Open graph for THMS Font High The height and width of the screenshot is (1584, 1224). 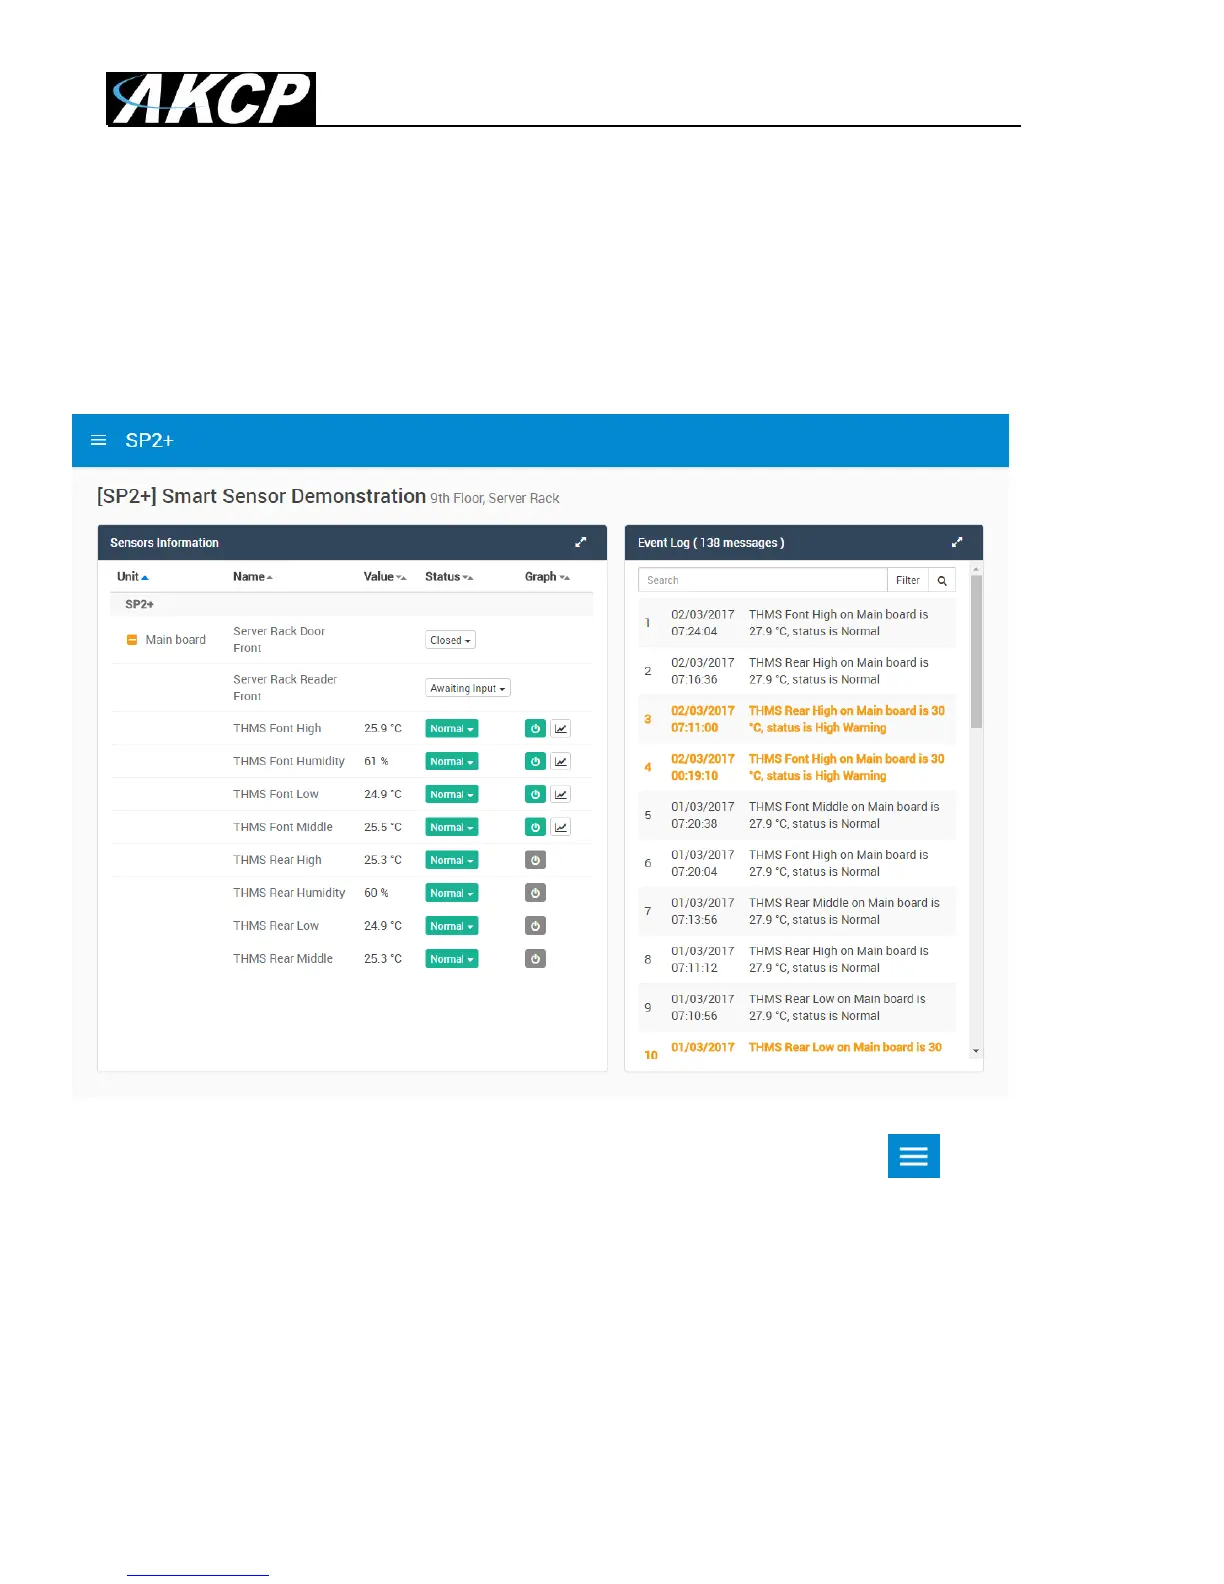pos(561,729)
